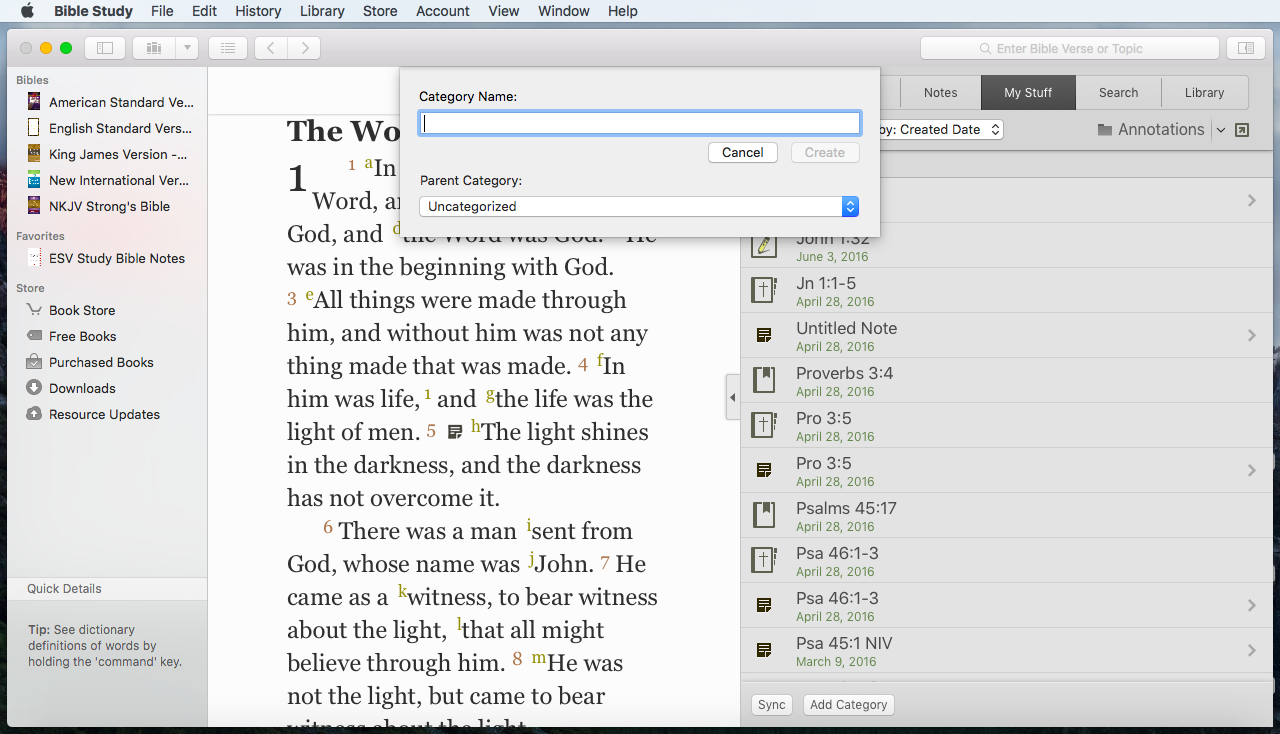Open NKJV Strong's Bible icon

pos(34,206)
